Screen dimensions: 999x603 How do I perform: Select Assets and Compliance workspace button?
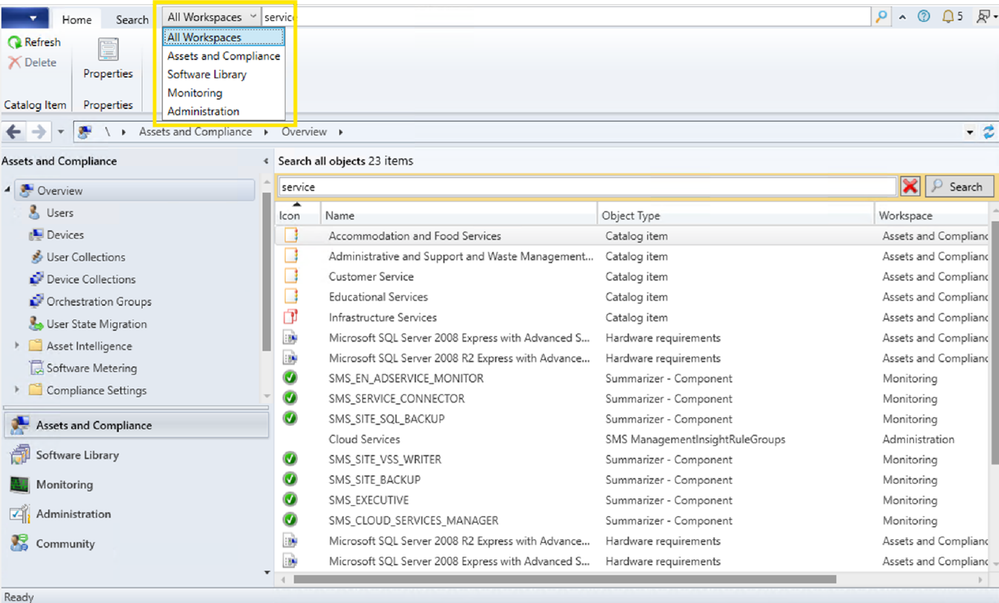pyautogui.click(x=136, y=425)
